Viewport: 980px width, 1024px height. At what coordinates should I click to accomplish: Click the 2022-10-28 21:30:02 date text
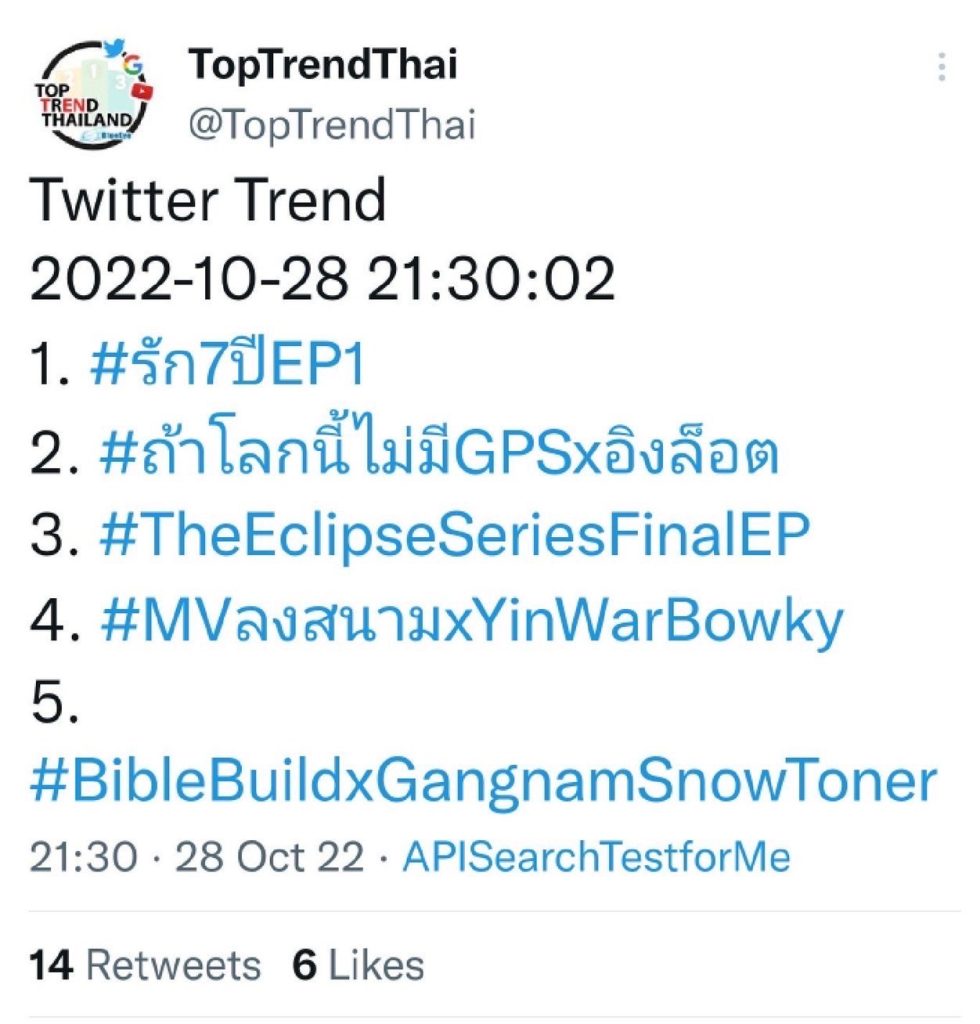tap(322, 281)
